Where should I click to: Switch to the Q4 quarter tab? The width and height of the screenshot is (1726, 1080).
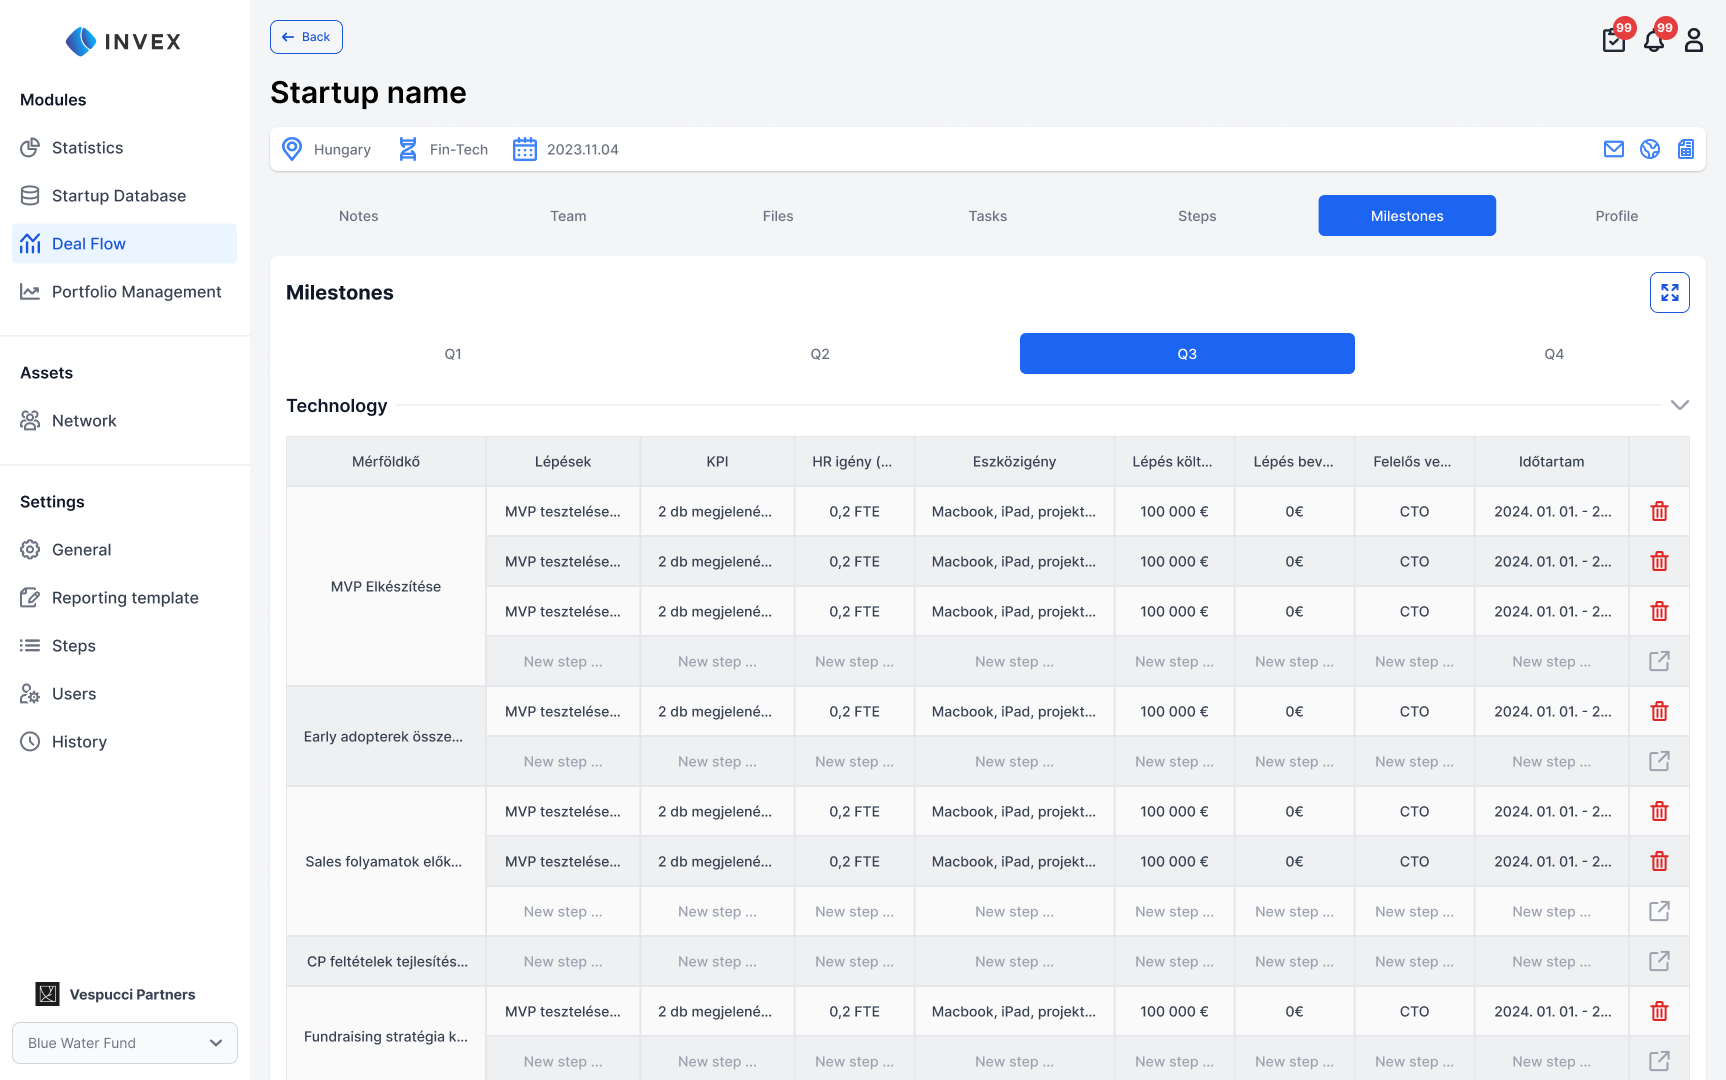[x=1553, y=354]
